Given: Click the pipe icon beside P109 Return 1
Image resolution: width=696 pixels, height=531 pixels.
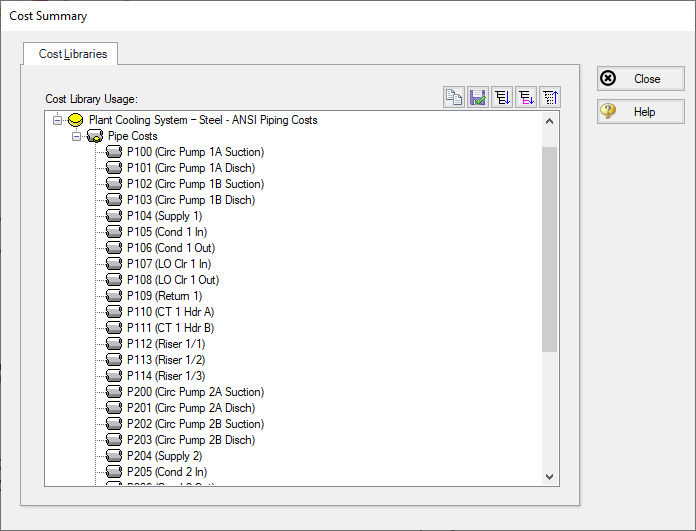Looking at the screenshot, I should pos(114,296).
